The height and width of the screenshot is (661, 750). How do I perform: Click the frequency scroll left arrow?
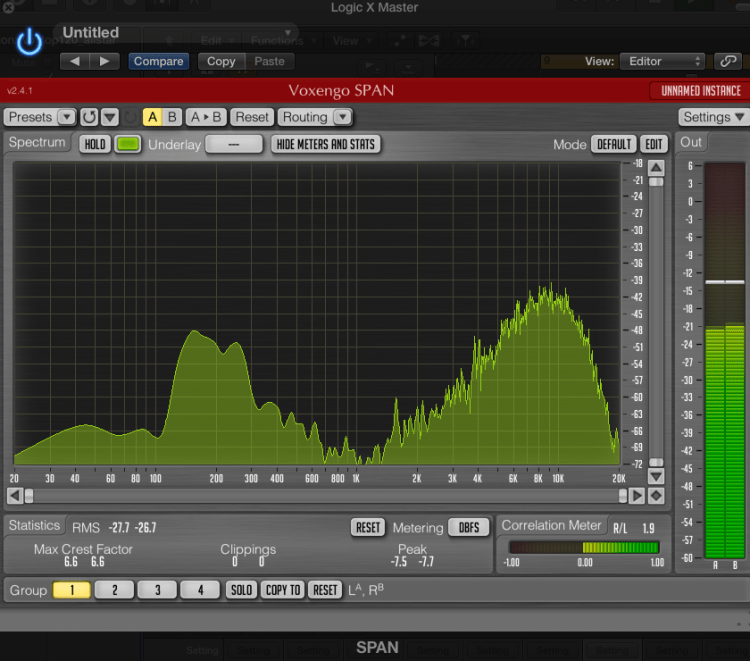[x=15, y=496]
